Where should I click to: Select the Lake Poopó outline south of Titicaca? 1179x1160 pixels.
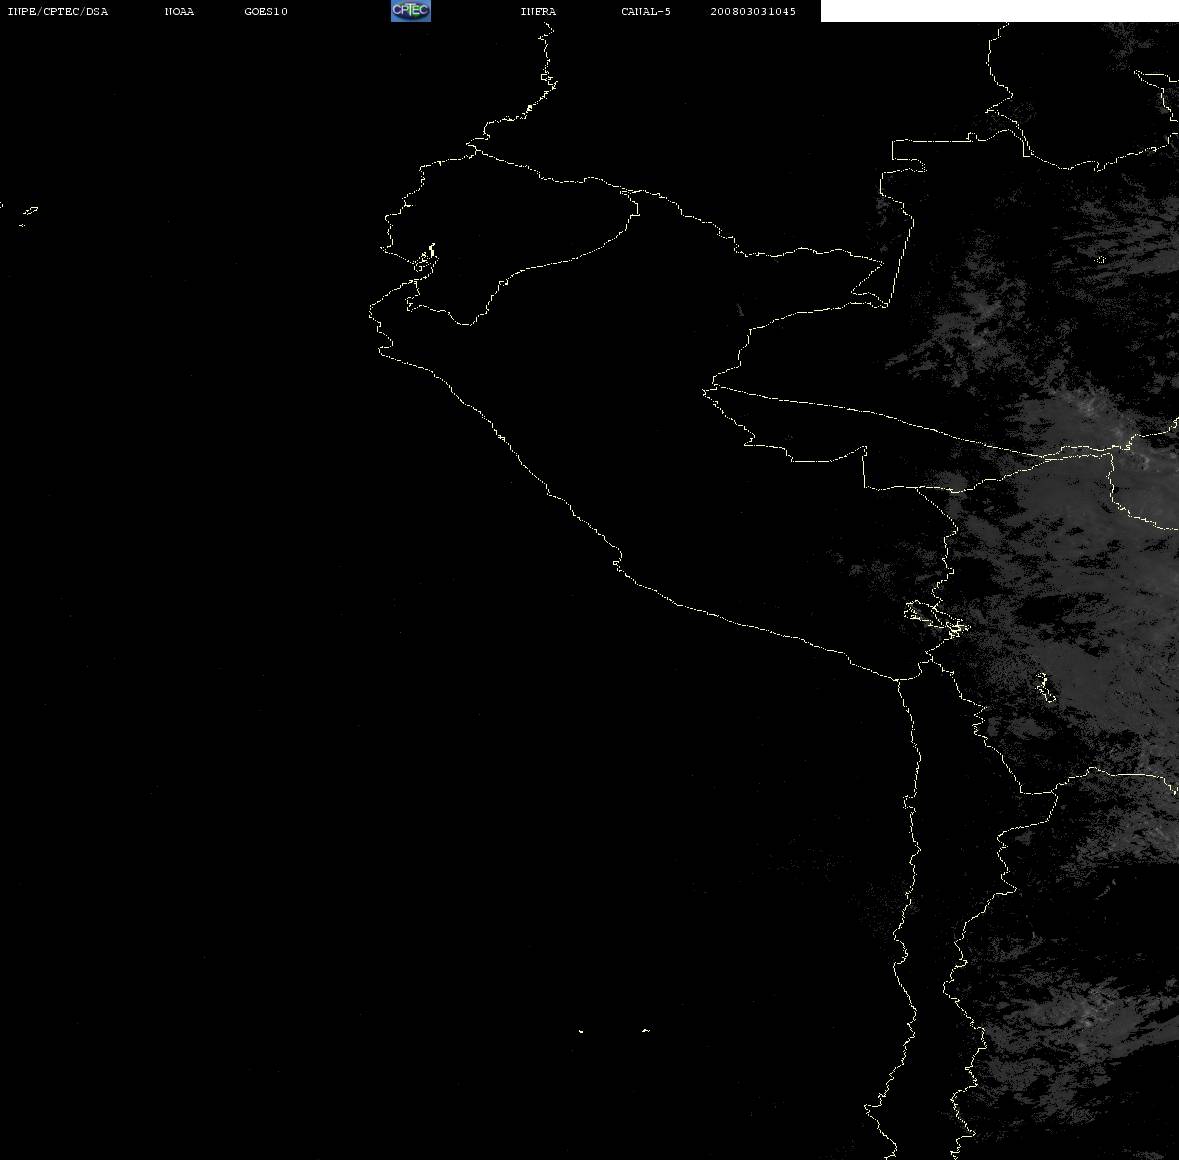1045,687
